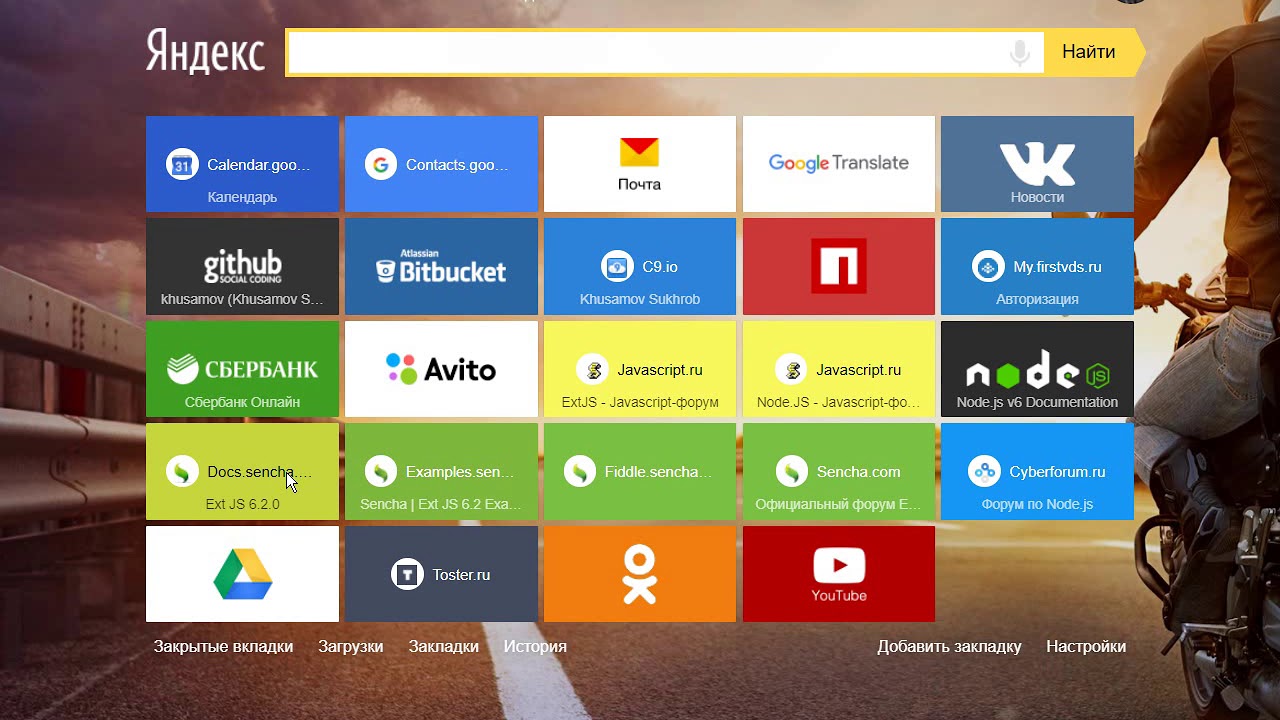Click the Sencha leaf icon in Sencha.com tile
Viewport: 1280px width, 720px height.
[792, 472]
